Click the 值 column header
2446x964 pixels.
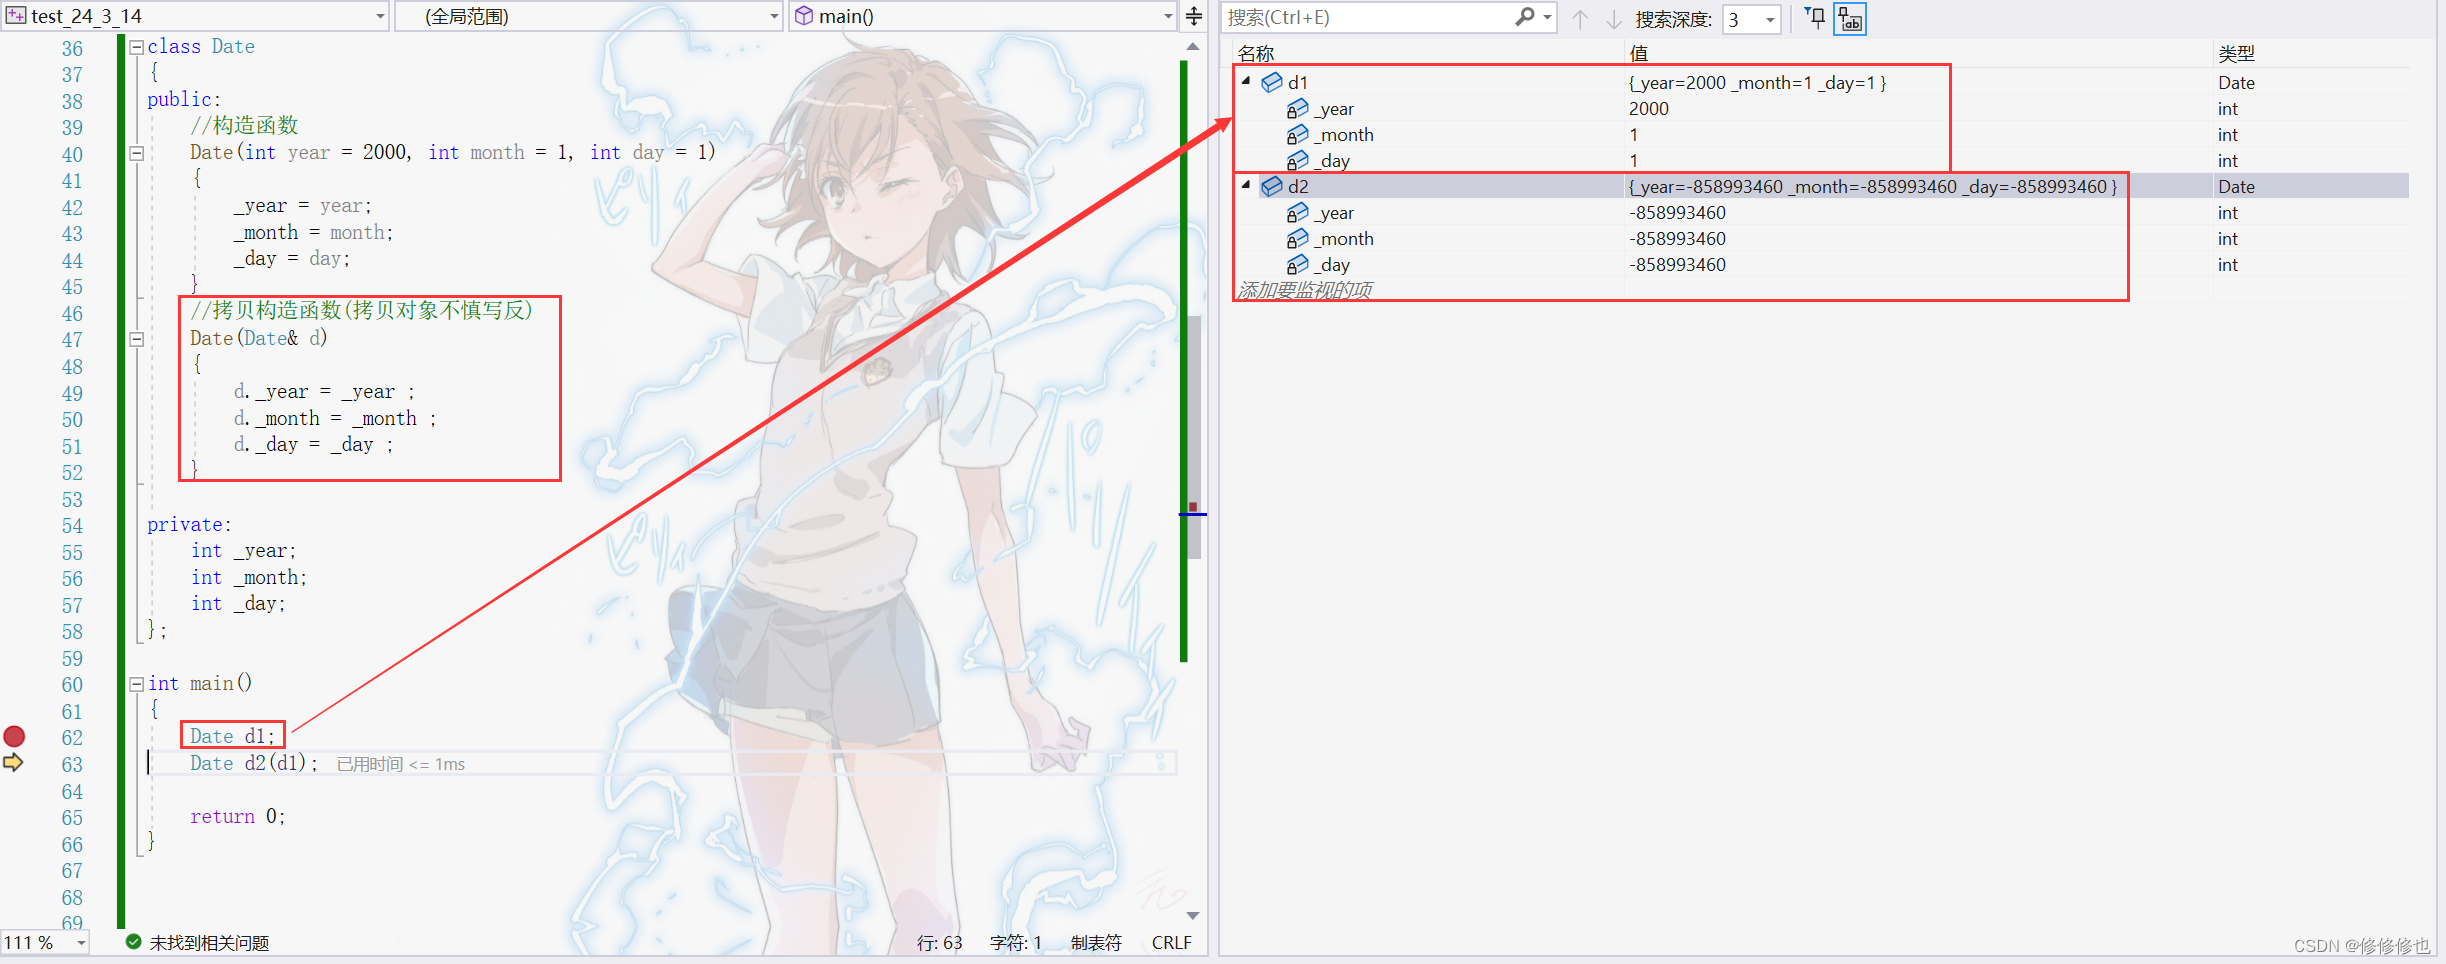pyautogui.click(x=1639, y=54)
